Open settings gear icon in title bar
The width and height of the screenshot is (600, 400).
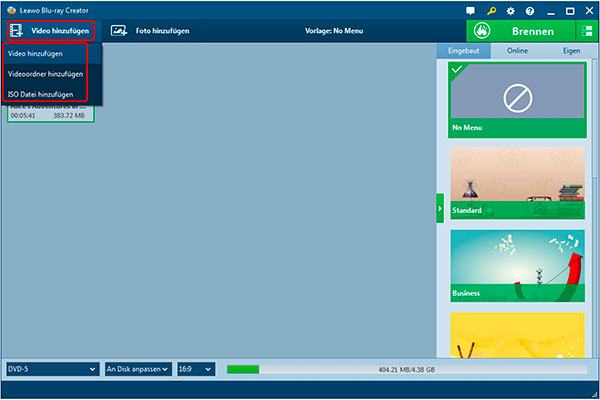[510, 11]
